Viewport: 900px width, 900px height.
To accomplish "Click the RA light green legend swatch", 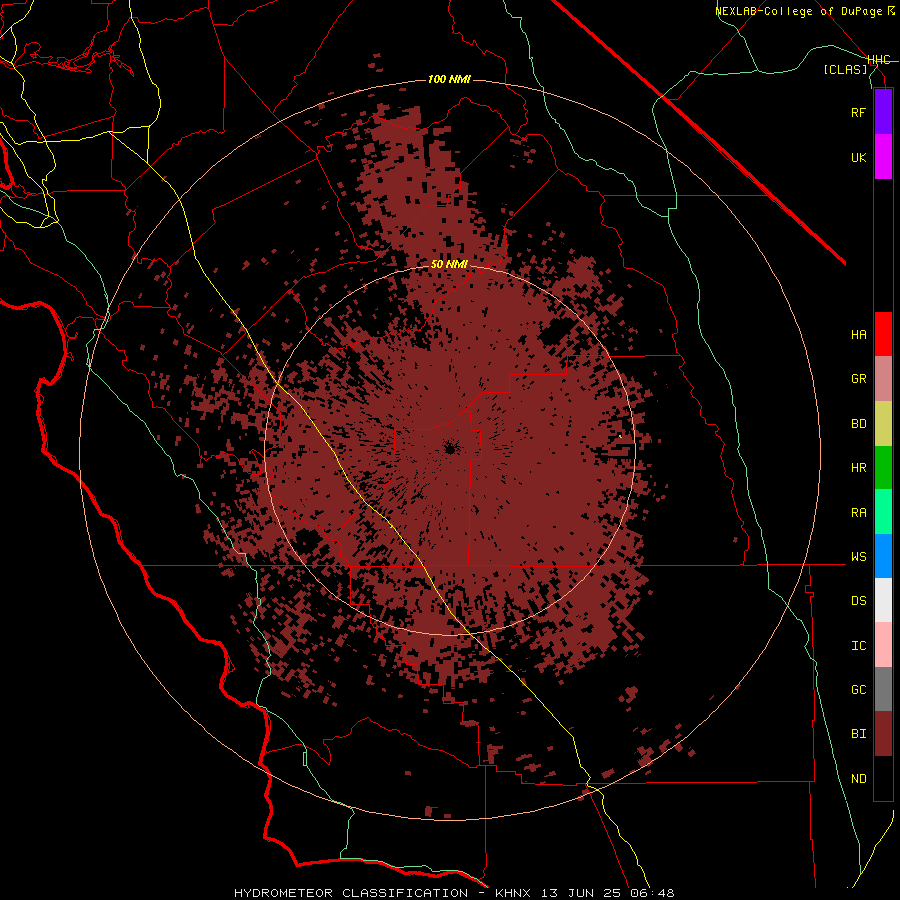I will click(x=883, y=512).
